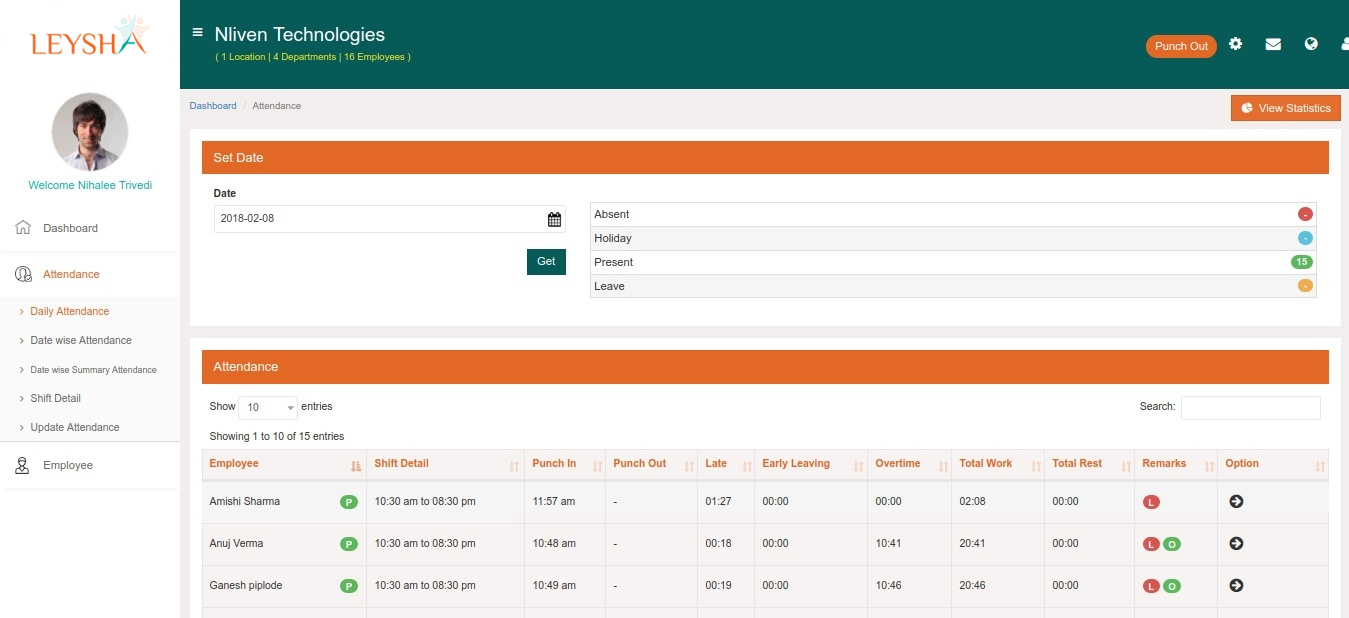Click the green O remark for Anuj Verma
The image size is (1349, 618).
[x=1172, y=544]
